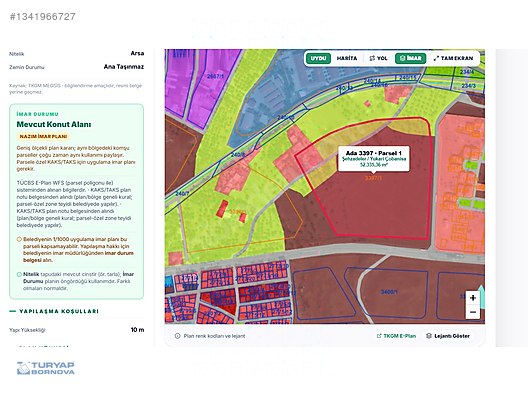Screen dimensions: 528x396
Task: Click the 'Plan renk kodları ve lejant' text
Action: [214, 336]
